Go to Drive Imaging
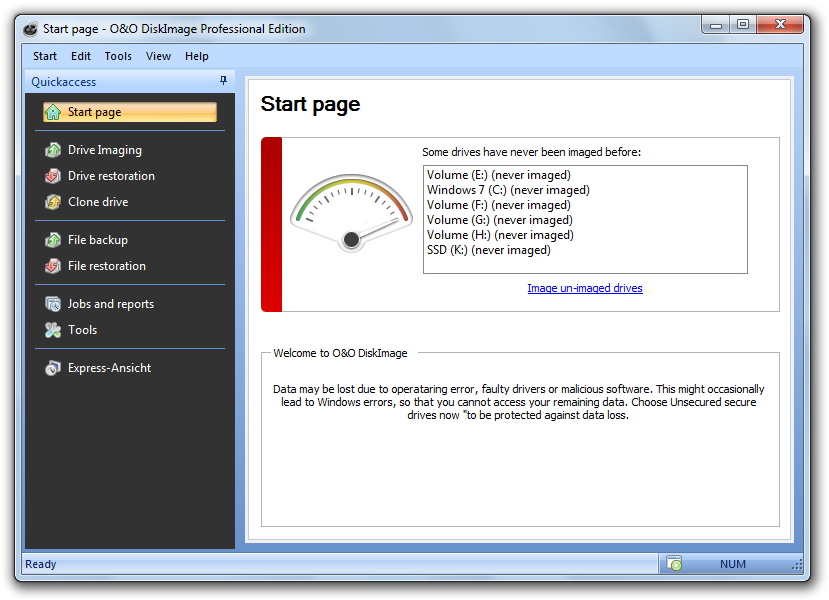 pos(105,150)
